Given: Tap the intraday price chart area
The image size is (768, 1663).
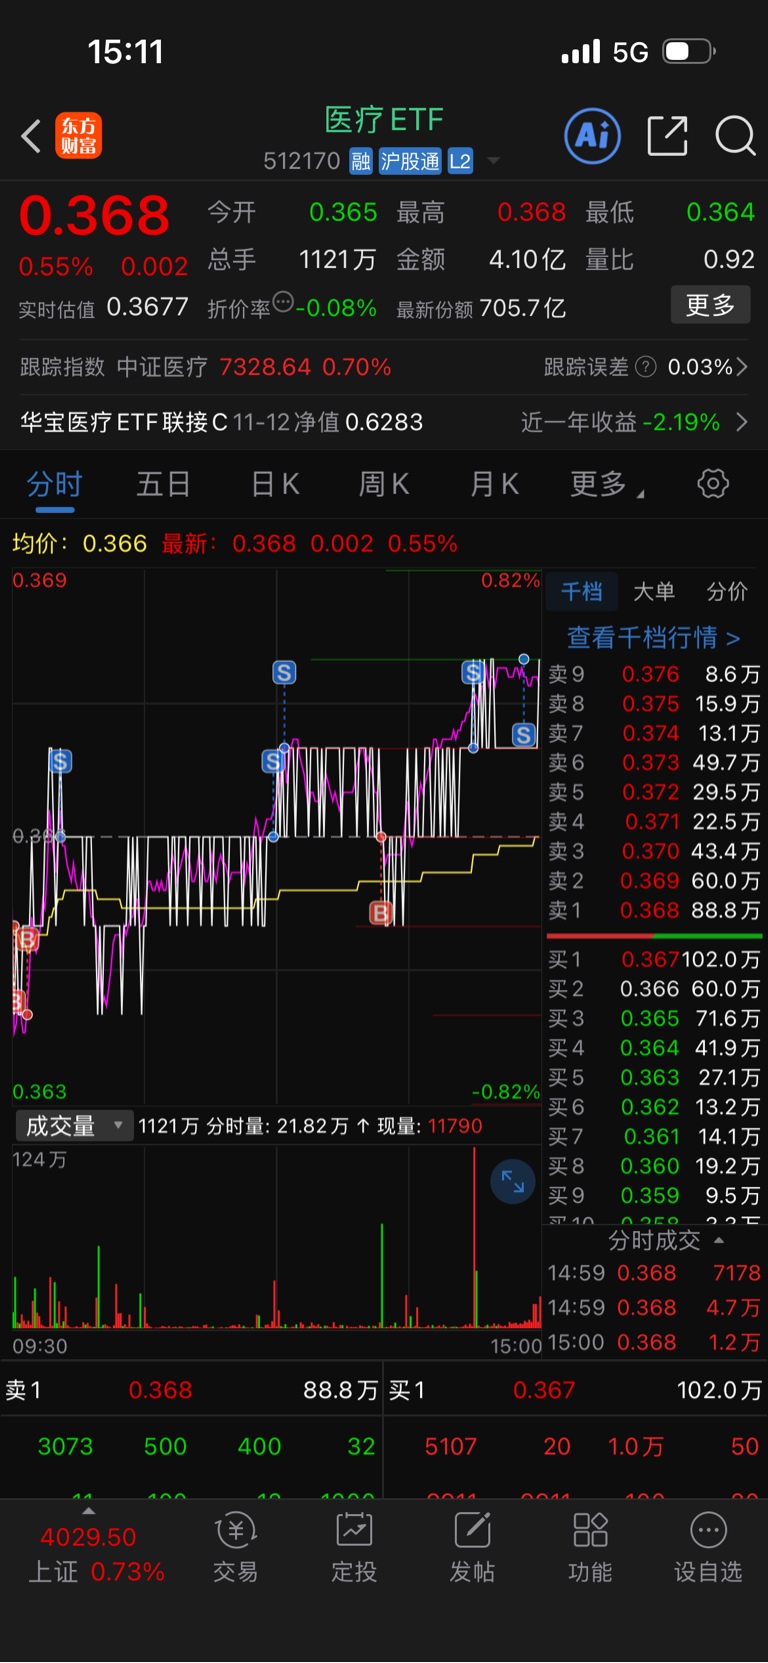Looking at the screenshot, I should [276, 837].
